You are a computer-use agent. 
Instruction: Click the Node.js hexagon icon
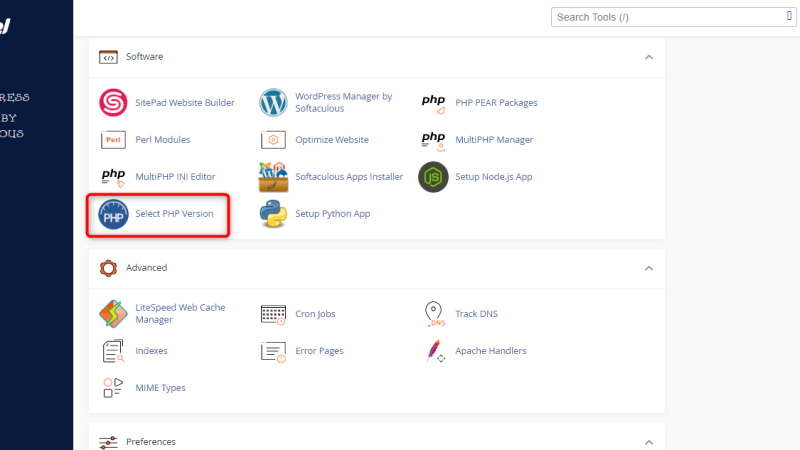point(433,177)
